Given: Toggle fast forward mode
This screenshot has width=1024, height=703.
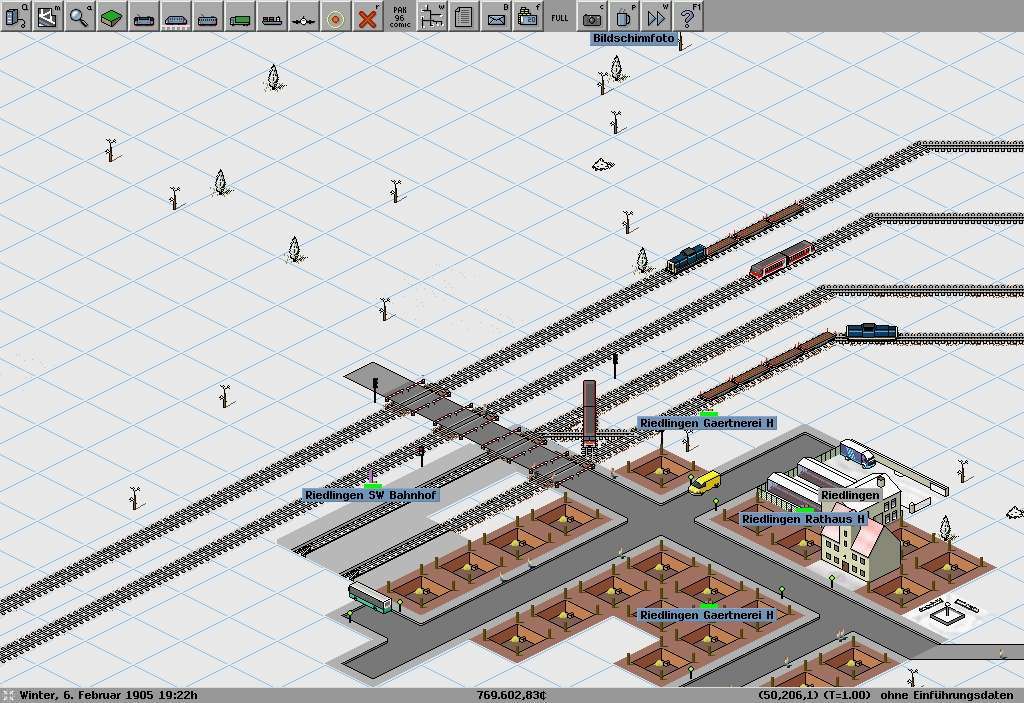Looking at the screenshot, I should click(656, 16).
